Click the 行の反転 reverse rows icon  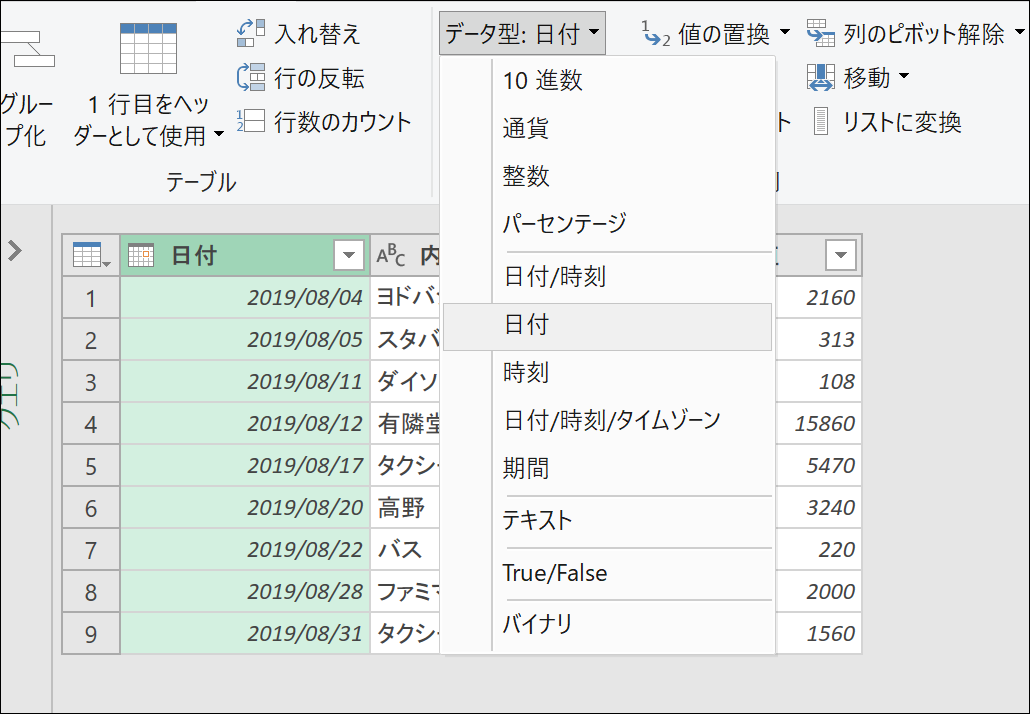[251, 78]
